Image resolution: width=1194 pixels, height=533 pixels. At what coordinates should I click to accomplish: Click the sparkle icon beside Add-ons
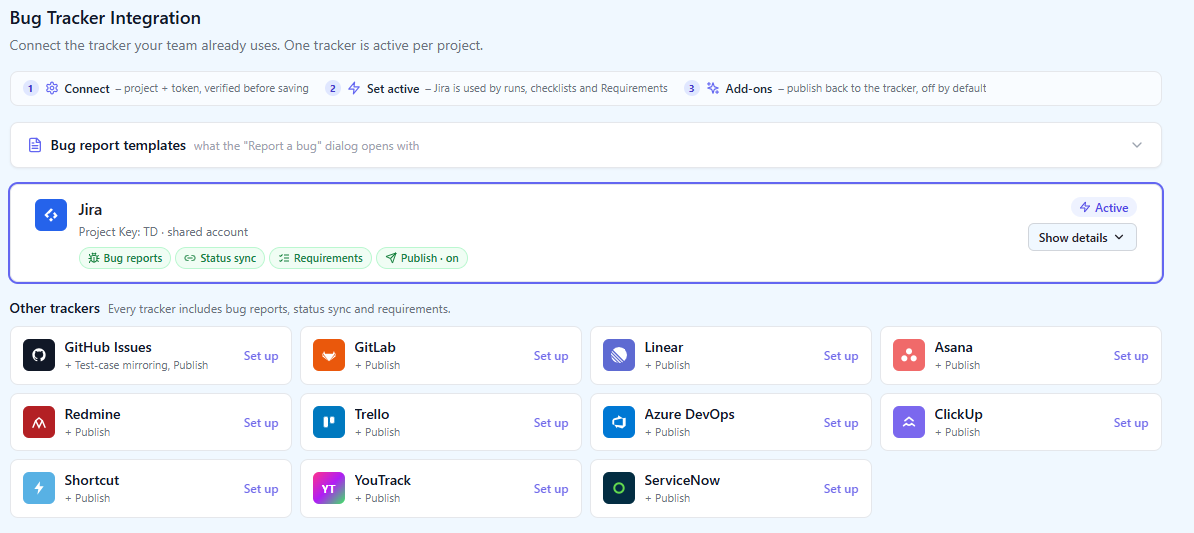pos(713,88)
